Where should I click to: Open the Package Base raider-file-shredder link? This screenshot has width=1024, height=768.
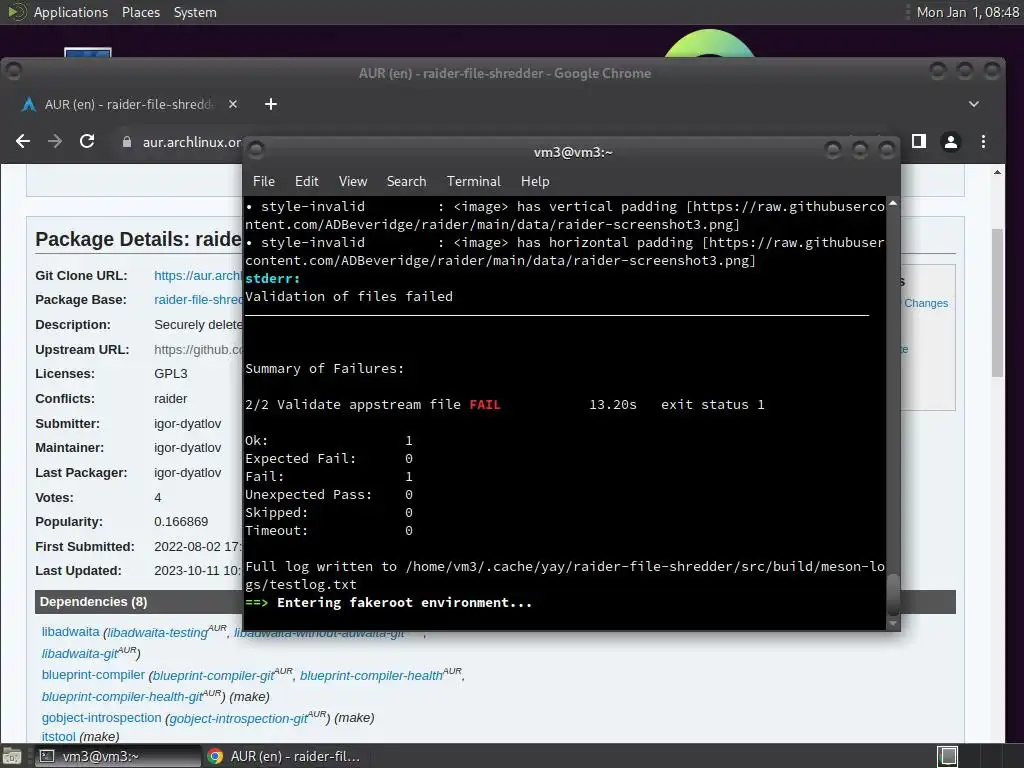tap(198, 300)
